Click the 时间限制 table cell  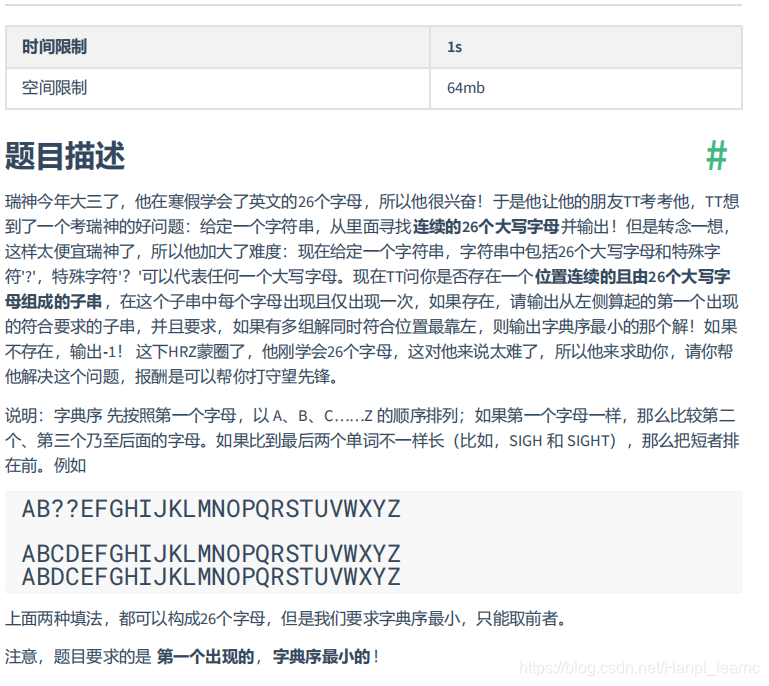pos(218,47)
